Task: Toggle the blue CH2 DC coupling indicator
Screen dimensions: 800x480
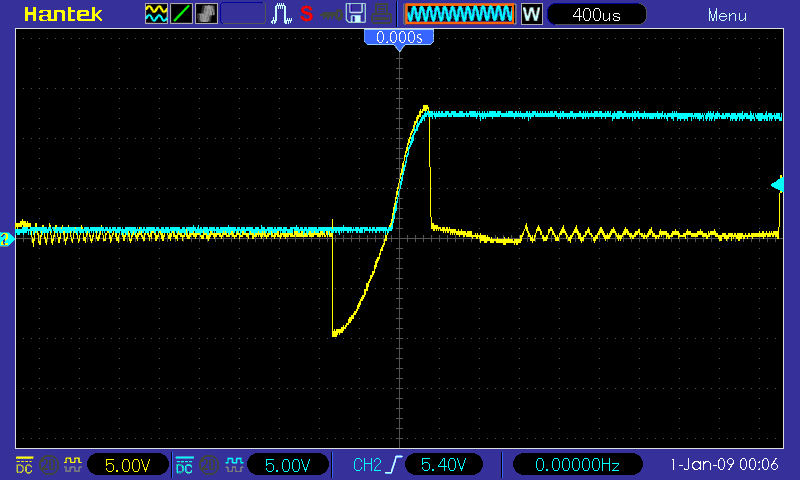Action: tap(184, 465)
